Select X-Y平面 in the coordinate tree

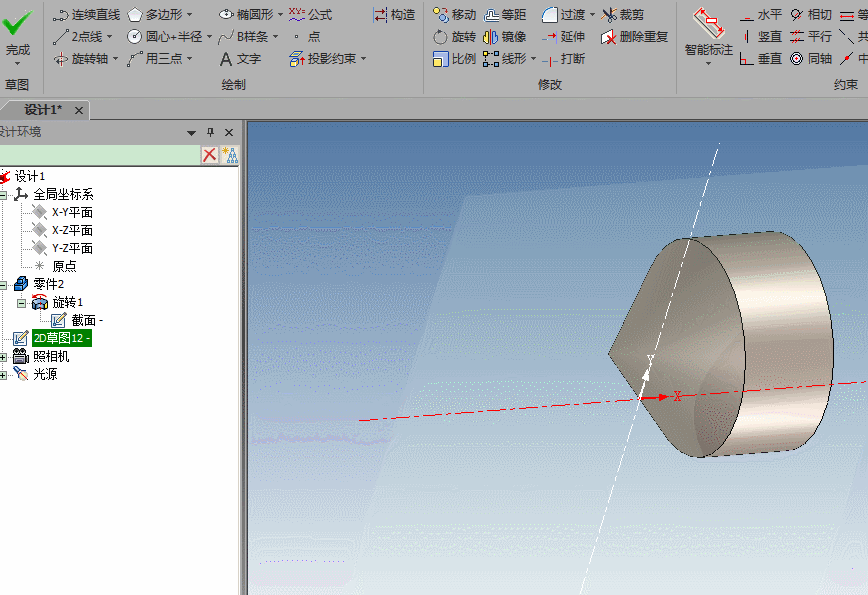pos(72,212)
